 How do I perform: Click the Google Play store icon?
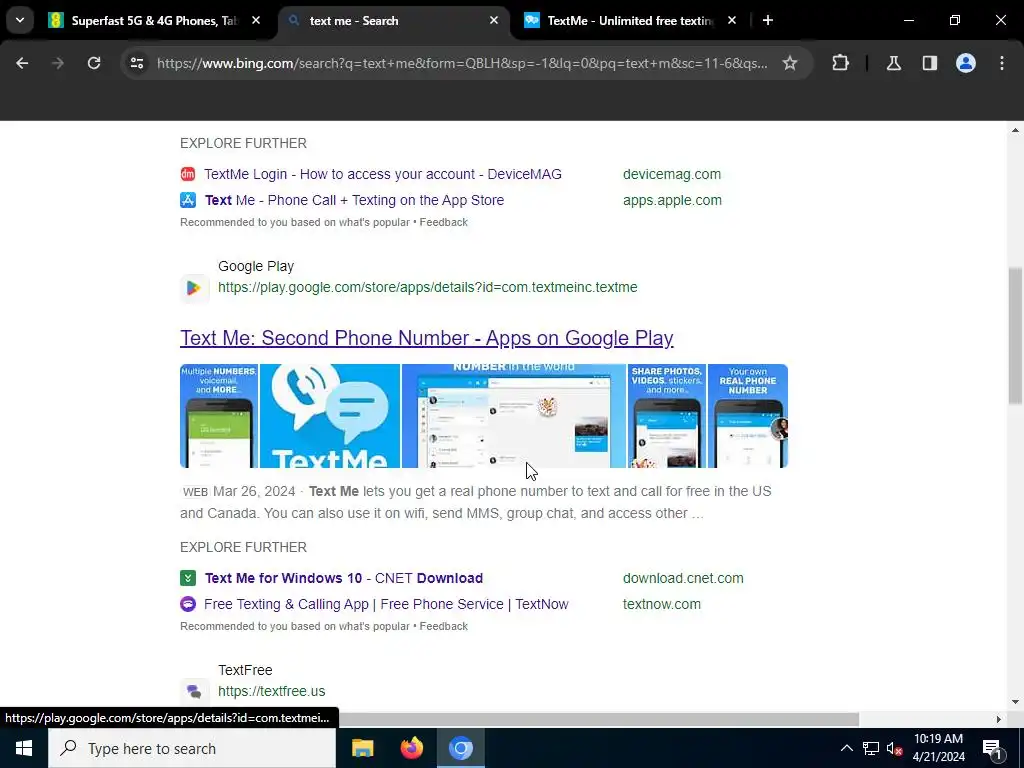(194, 288)
